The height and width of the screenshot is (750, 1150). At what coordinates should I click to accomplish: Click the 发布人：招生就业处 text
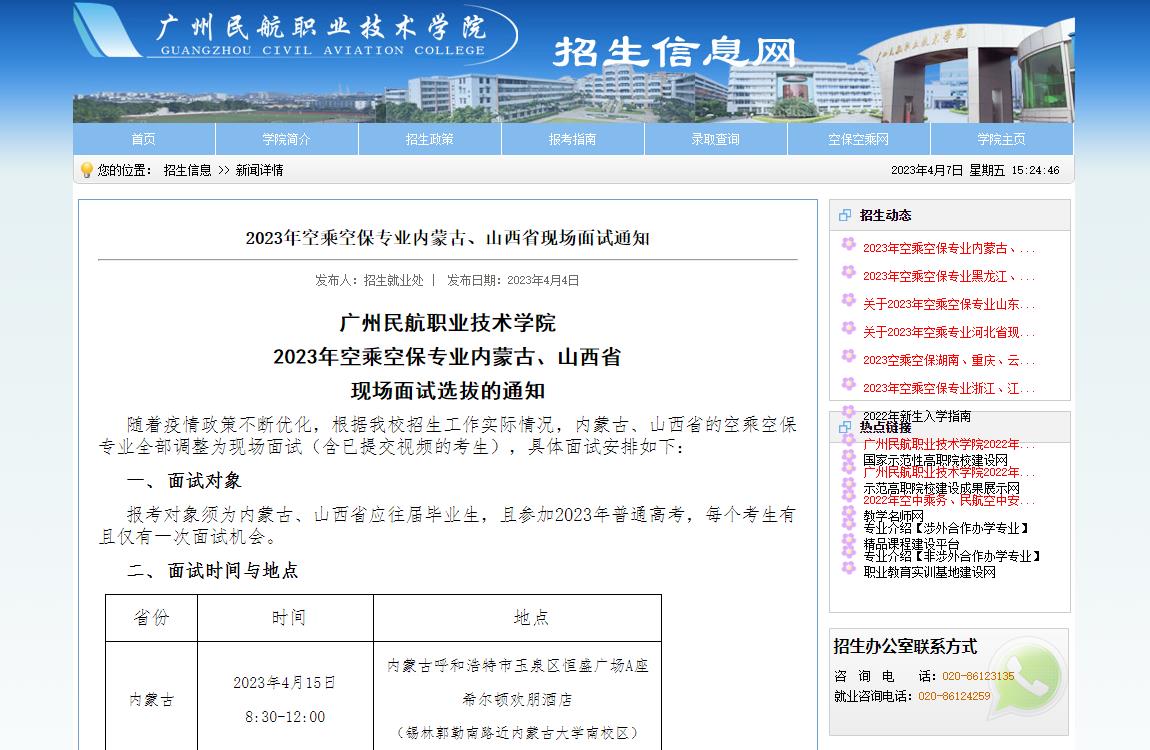point(369,280)
